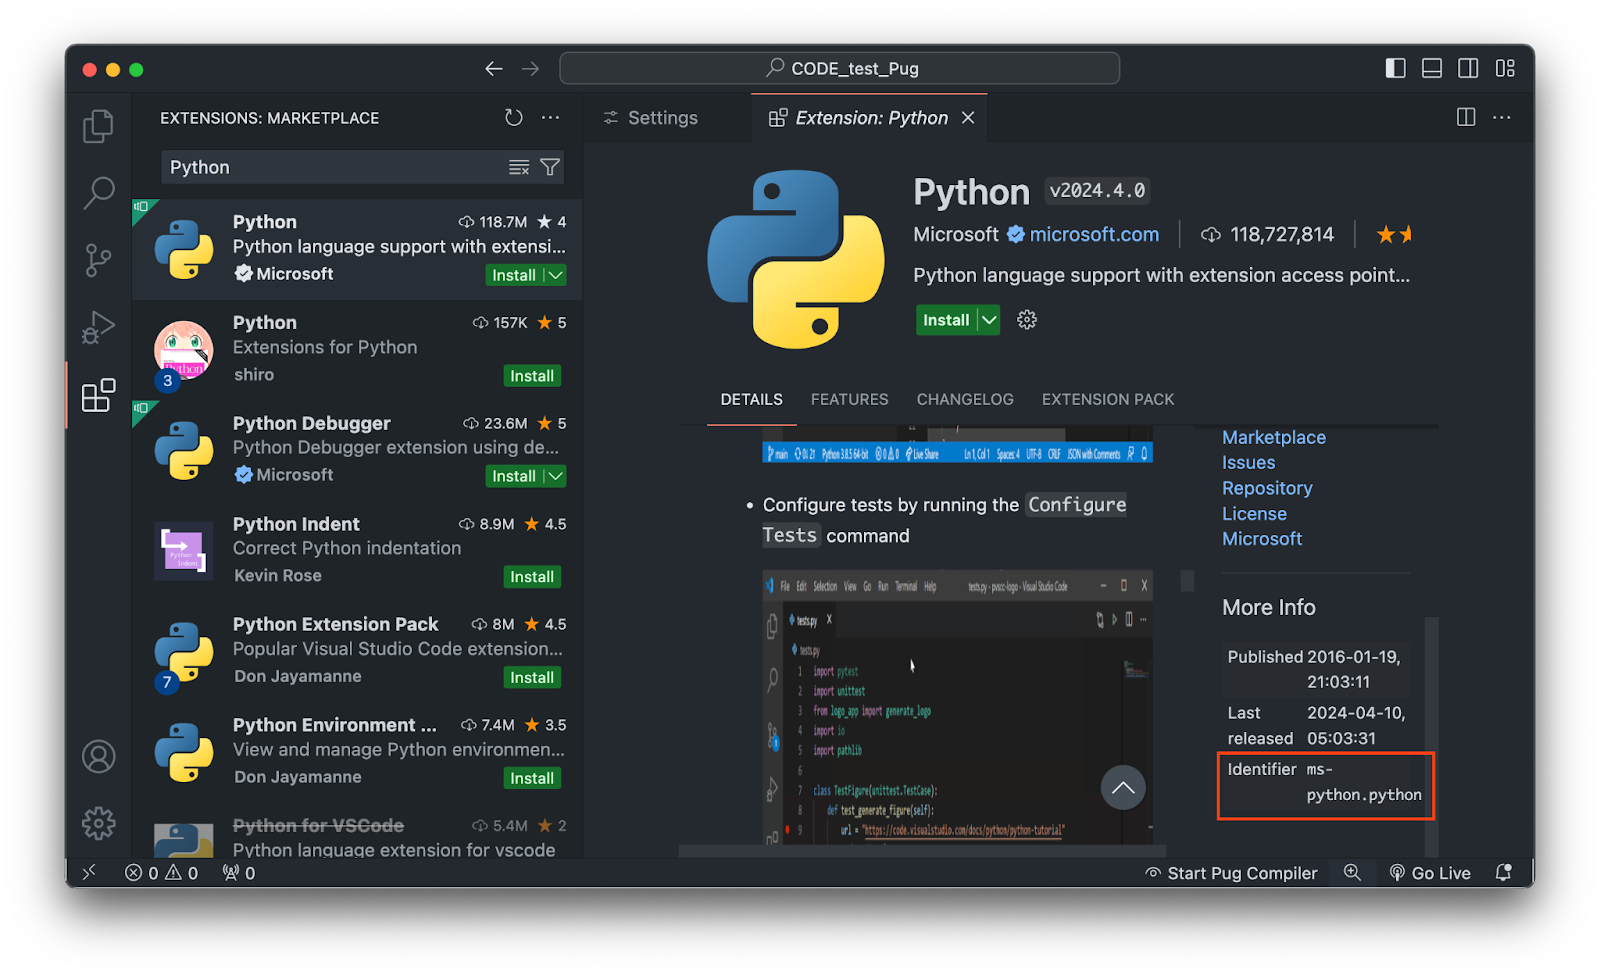Open notifications from the status bar bell
Viewport: 1600px width, 975px height.
(x=1503, y=872)
